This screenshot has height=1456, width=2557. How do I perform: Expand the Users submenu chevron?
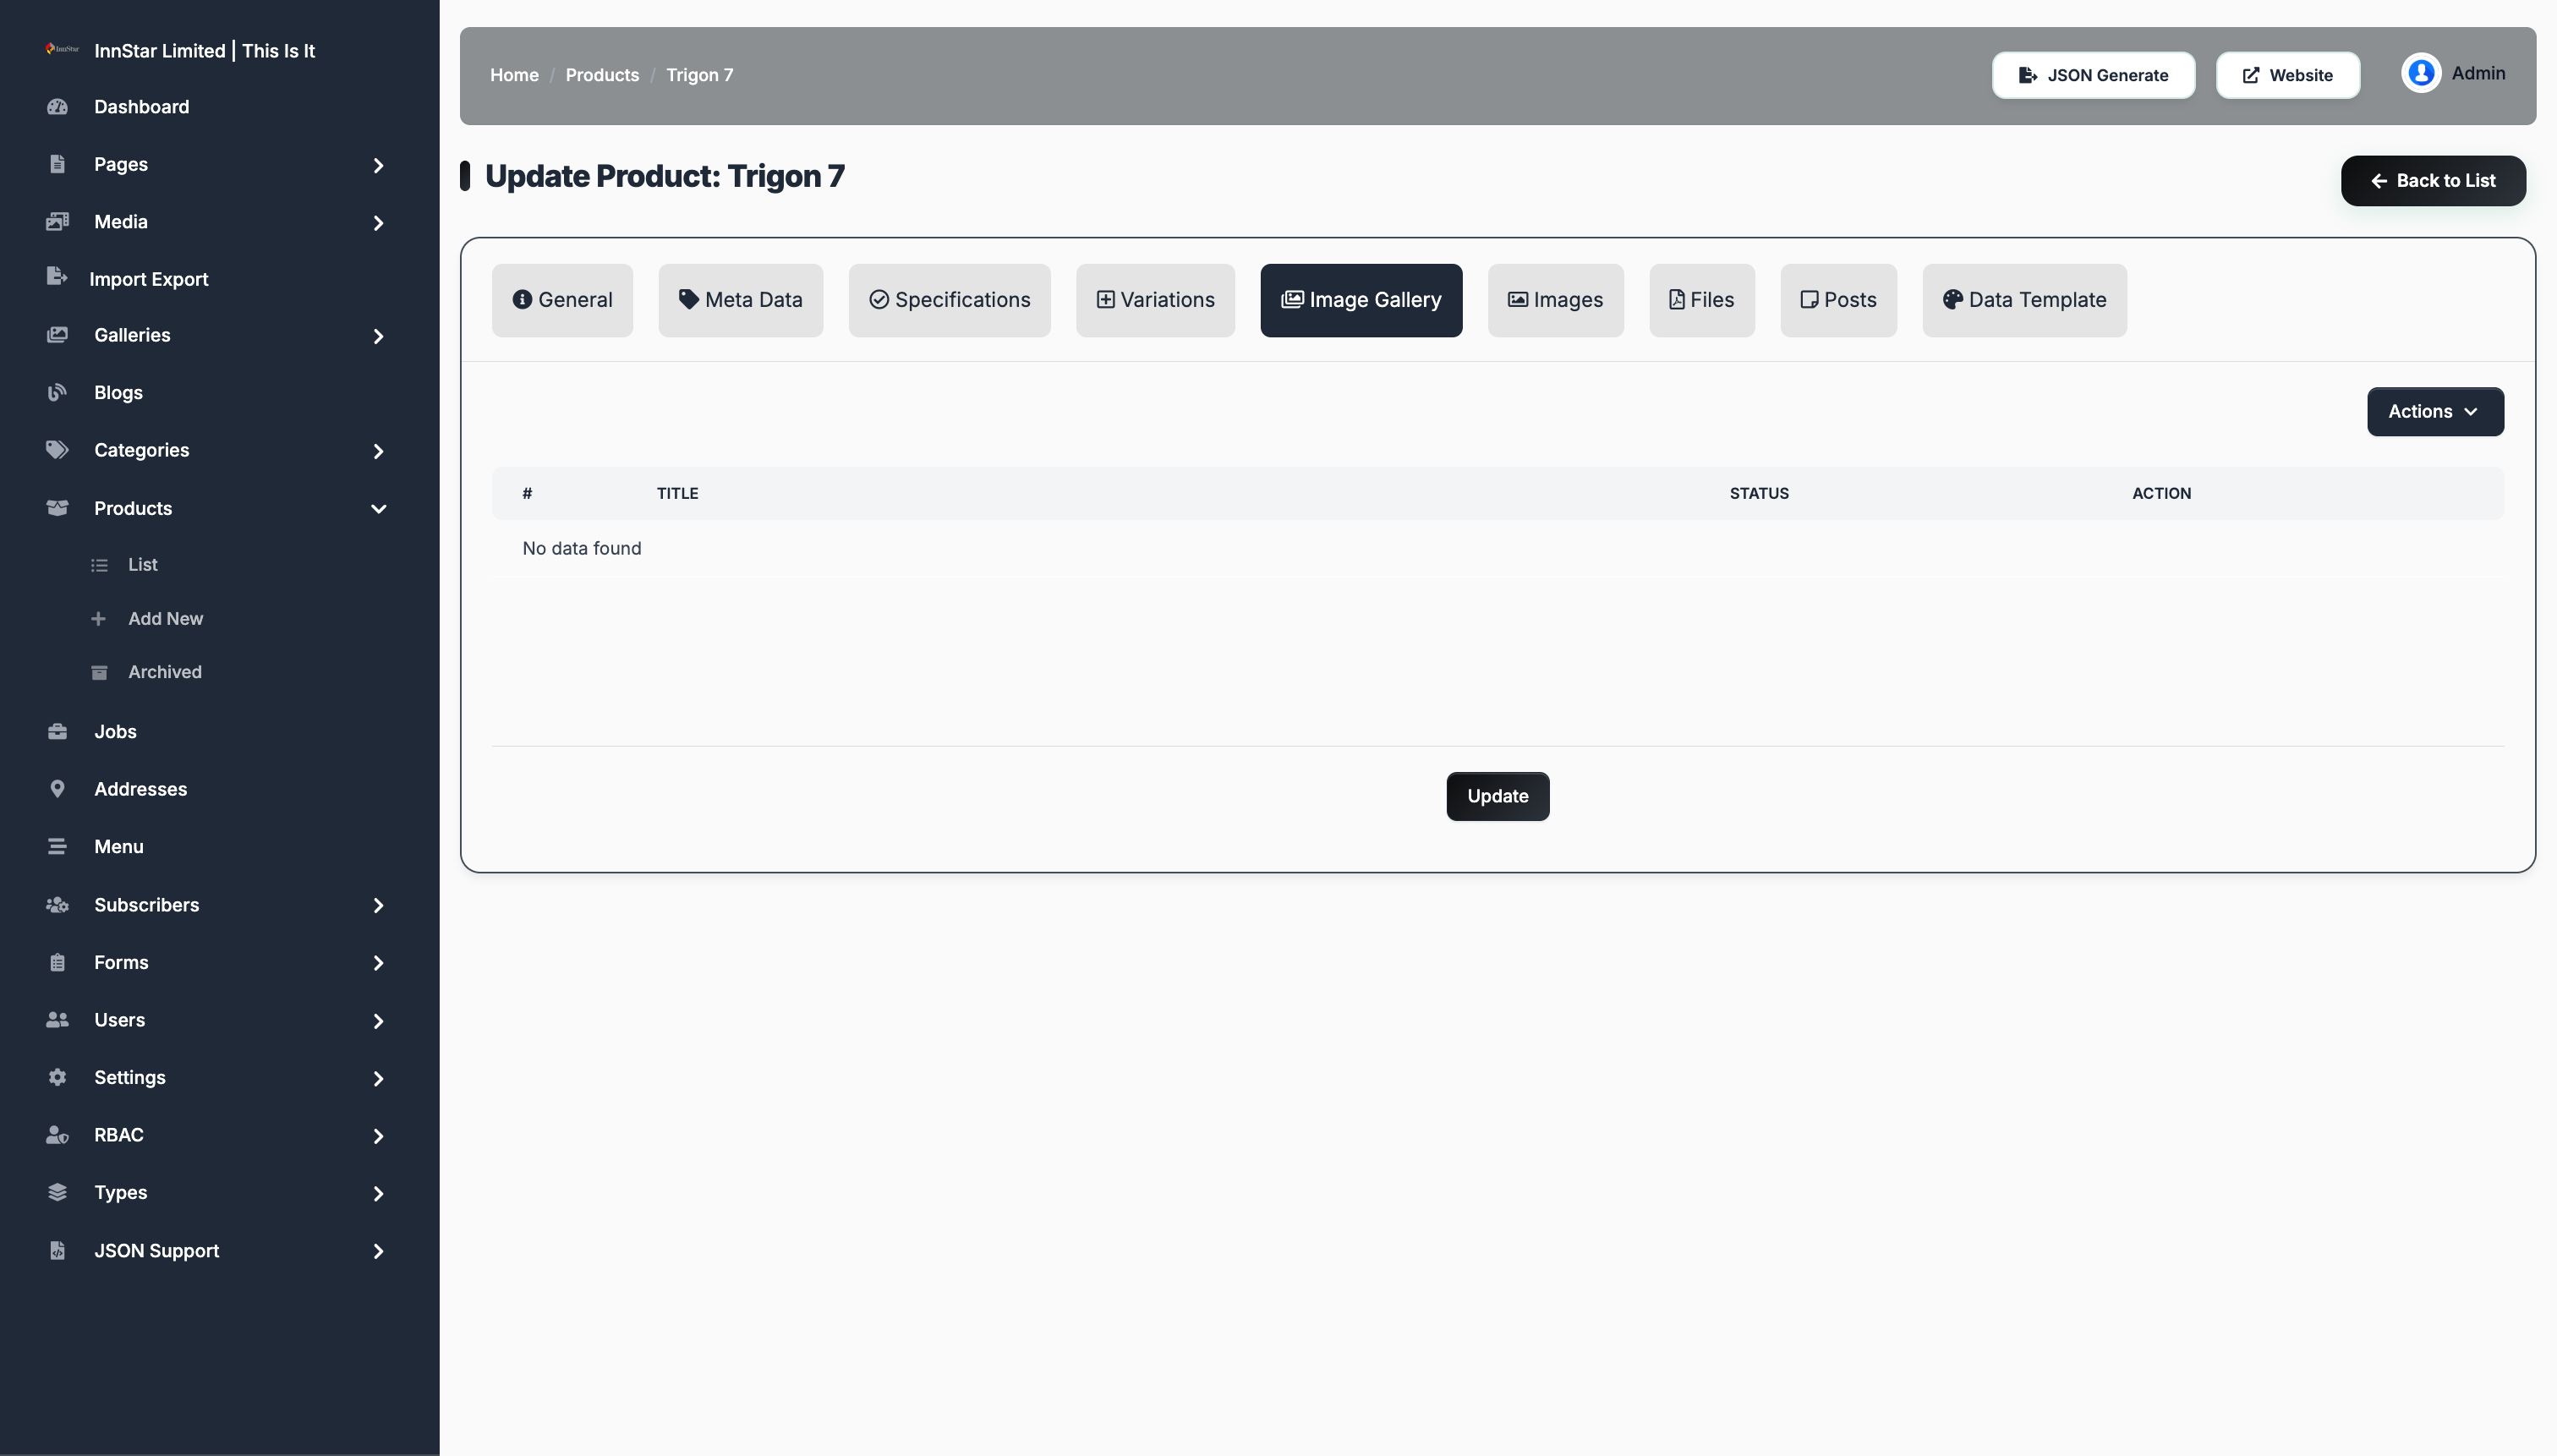[378, 1021]
